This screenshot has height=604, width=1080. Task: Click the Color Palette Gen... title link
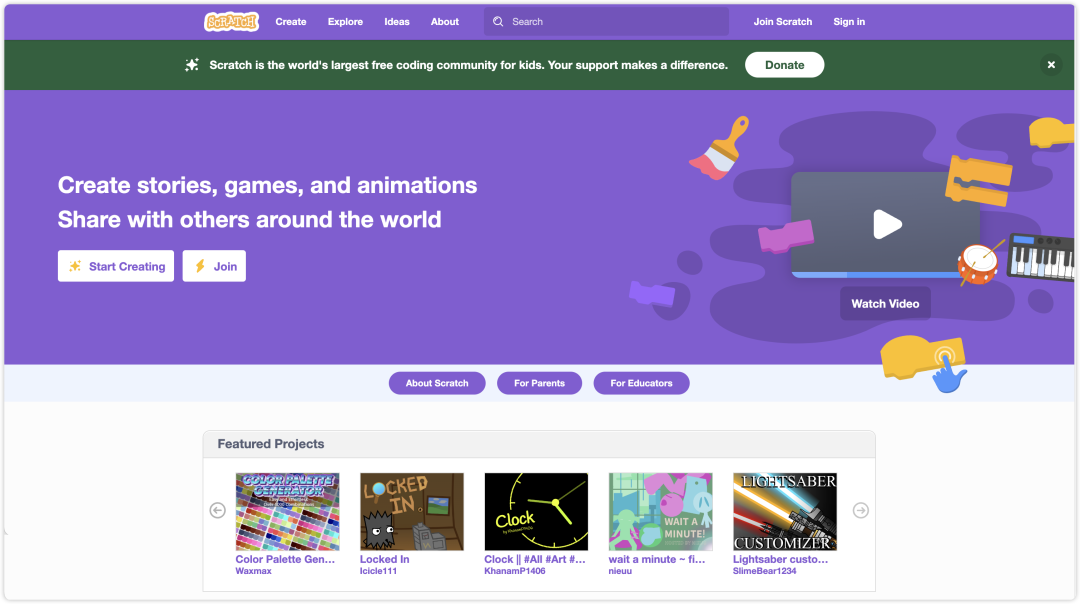[x=285, y=559]
